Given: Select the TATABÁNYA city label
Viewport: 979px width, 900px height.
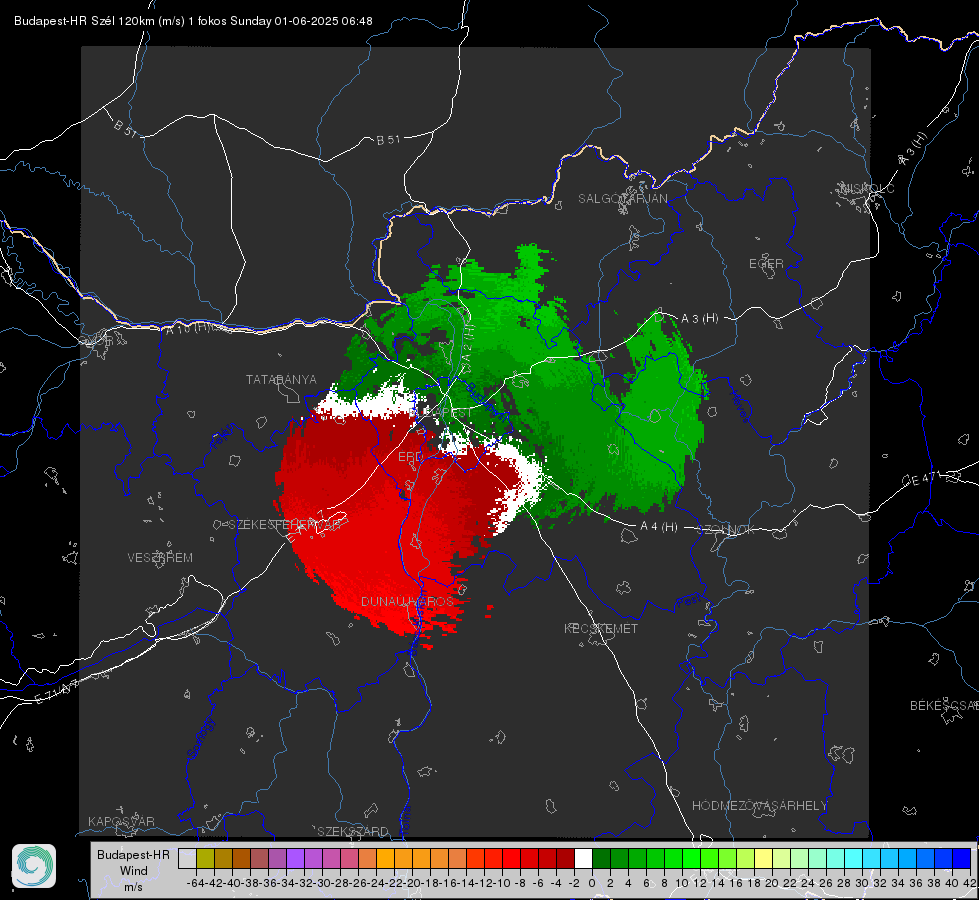Looking at the screenshot, I should 281,380.
